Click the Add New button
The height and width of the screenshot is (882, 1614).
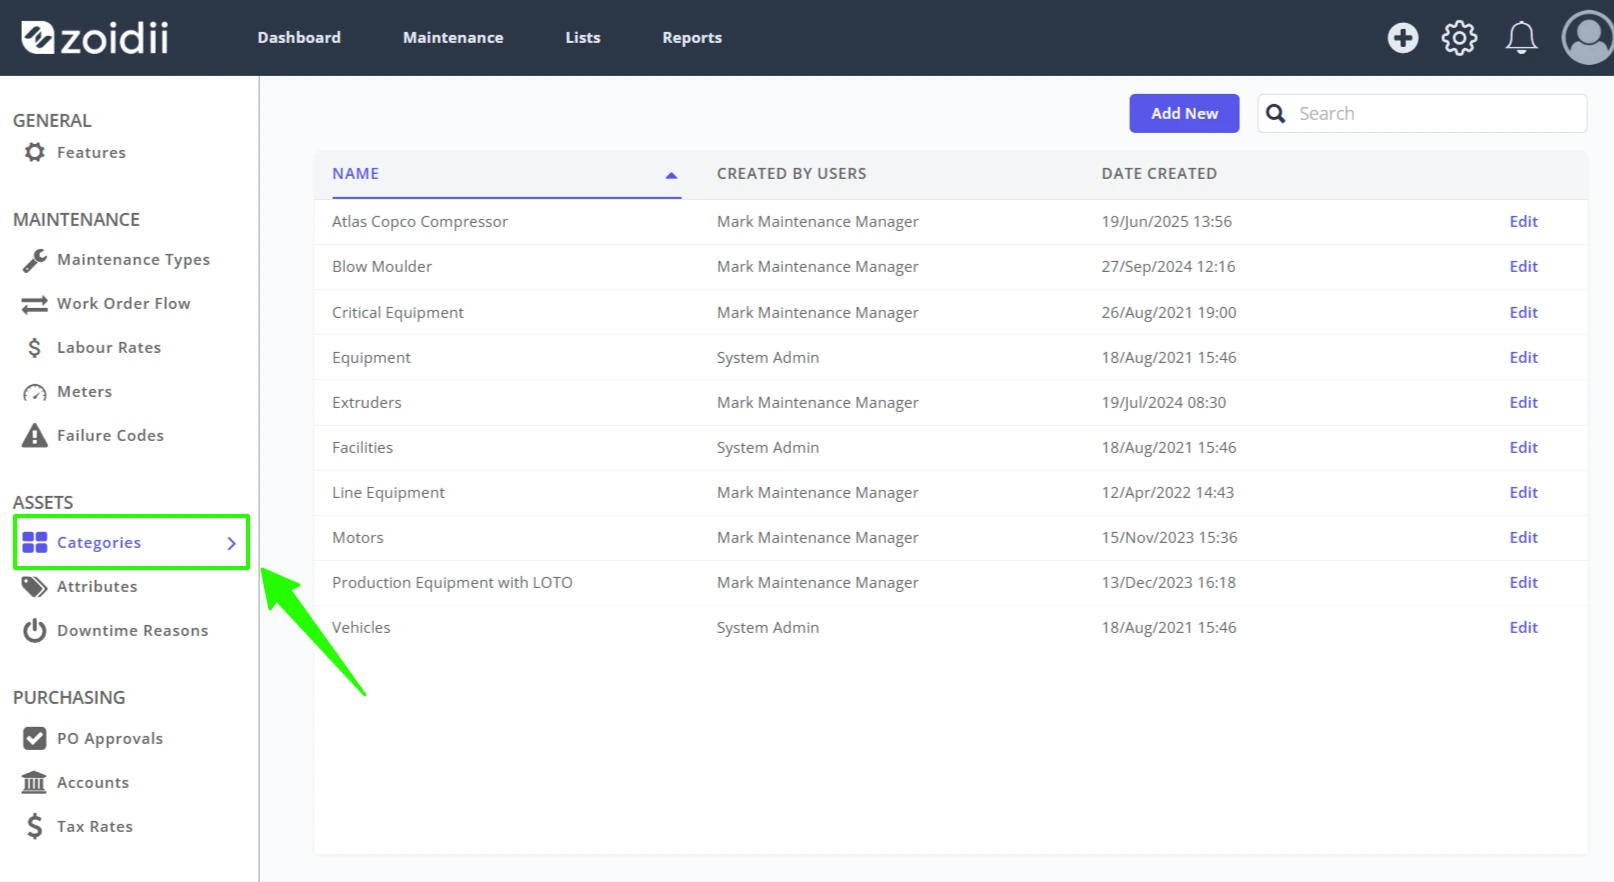coord(1184,113)
